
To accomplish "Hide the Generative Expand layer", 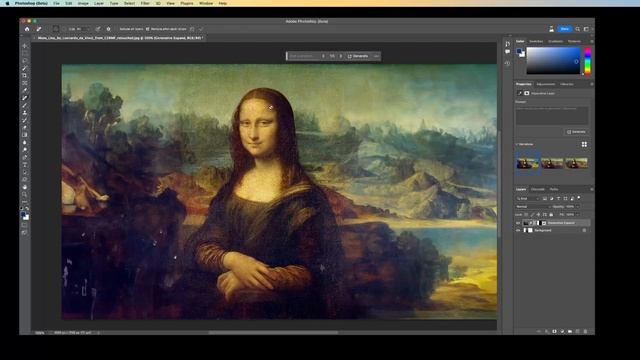I will [x=518, y=223].
